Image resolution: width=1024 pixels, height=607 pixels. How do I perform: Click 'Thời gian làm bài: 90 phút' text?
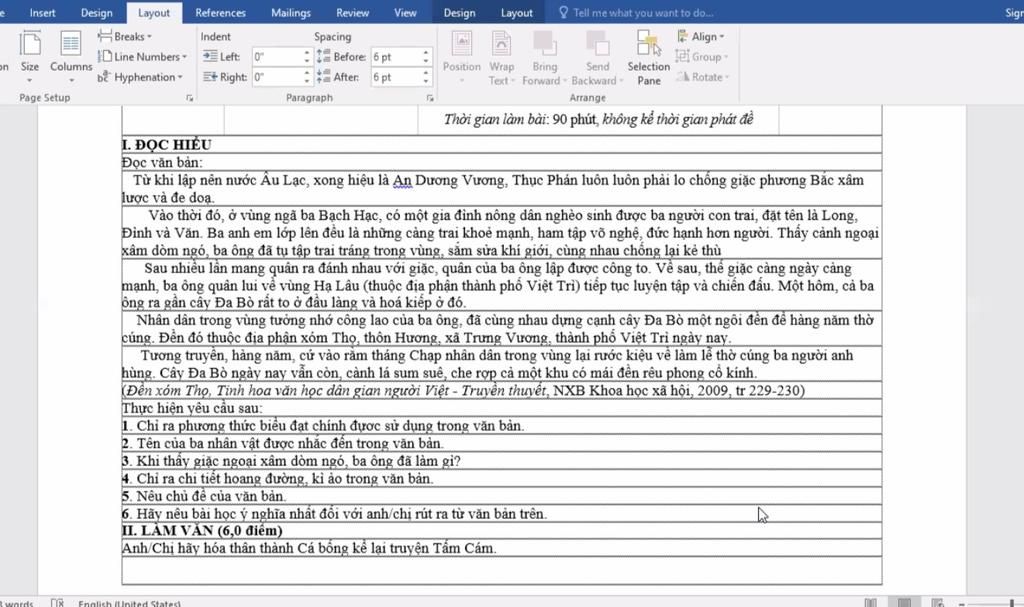(x=520, y=120)
